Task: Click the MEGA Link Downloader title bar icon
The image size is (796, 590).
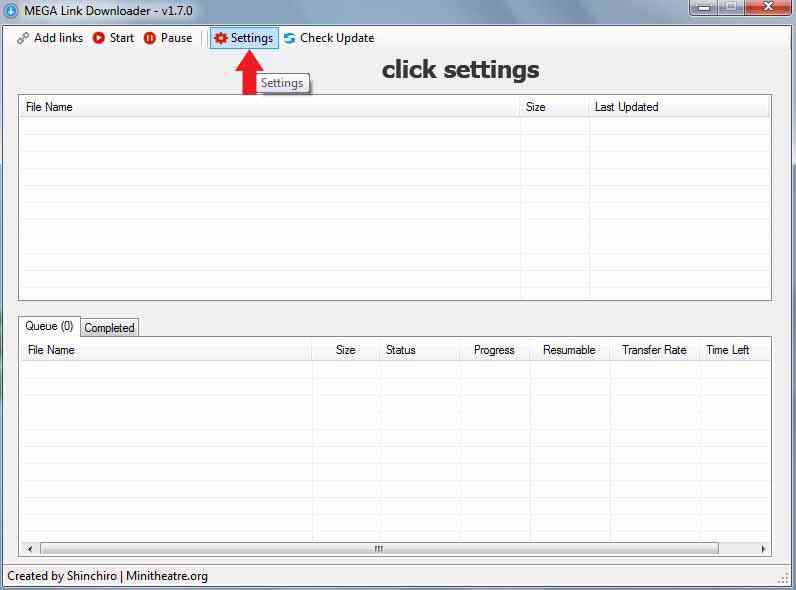Action: [x=10, y=10]
